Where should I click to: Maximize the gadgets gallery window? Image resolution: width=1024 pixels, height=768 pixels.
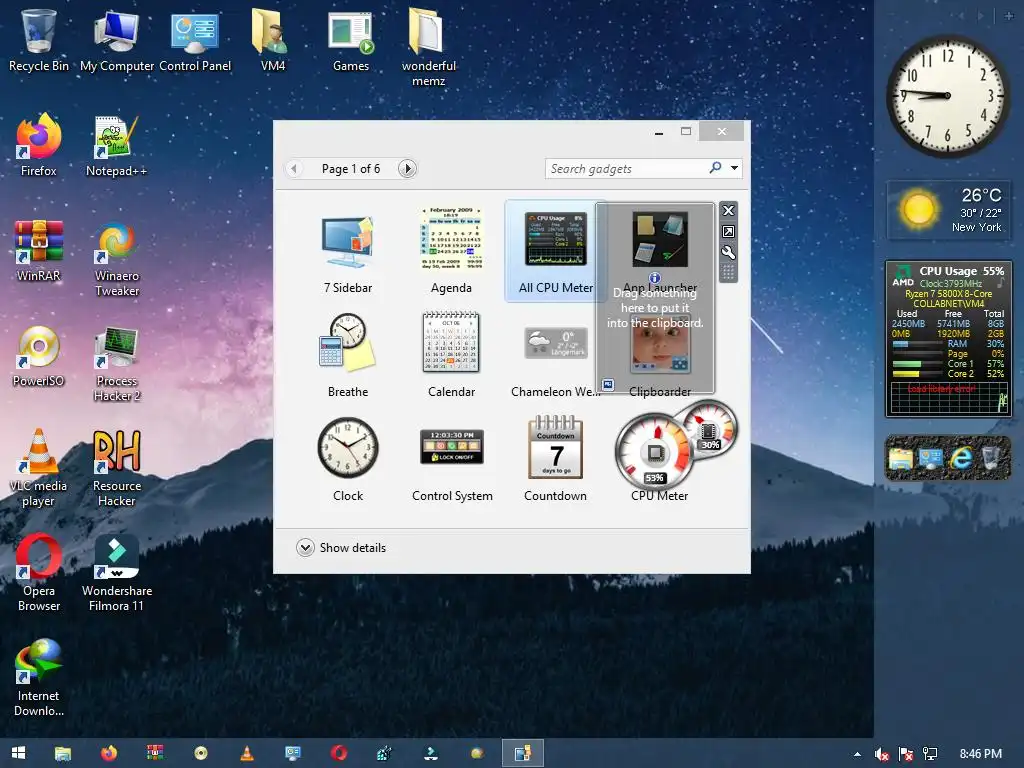click(686, 131)
